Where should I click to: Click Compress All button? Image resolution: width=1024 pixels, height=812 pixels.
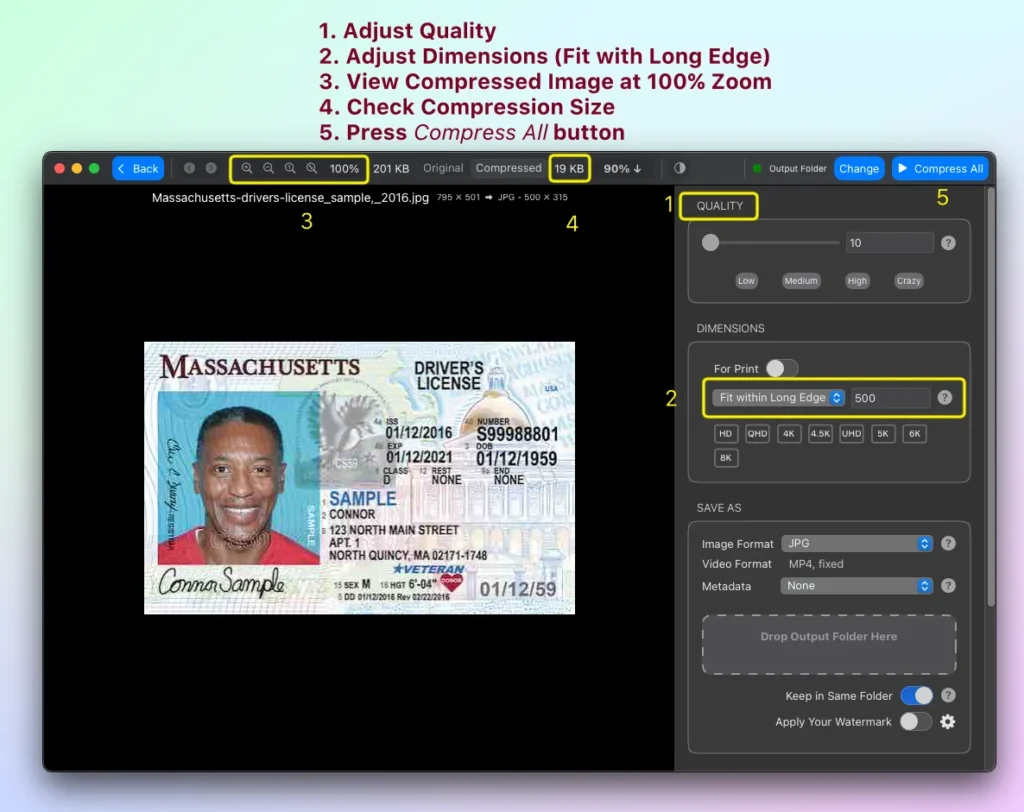point(940,169)
